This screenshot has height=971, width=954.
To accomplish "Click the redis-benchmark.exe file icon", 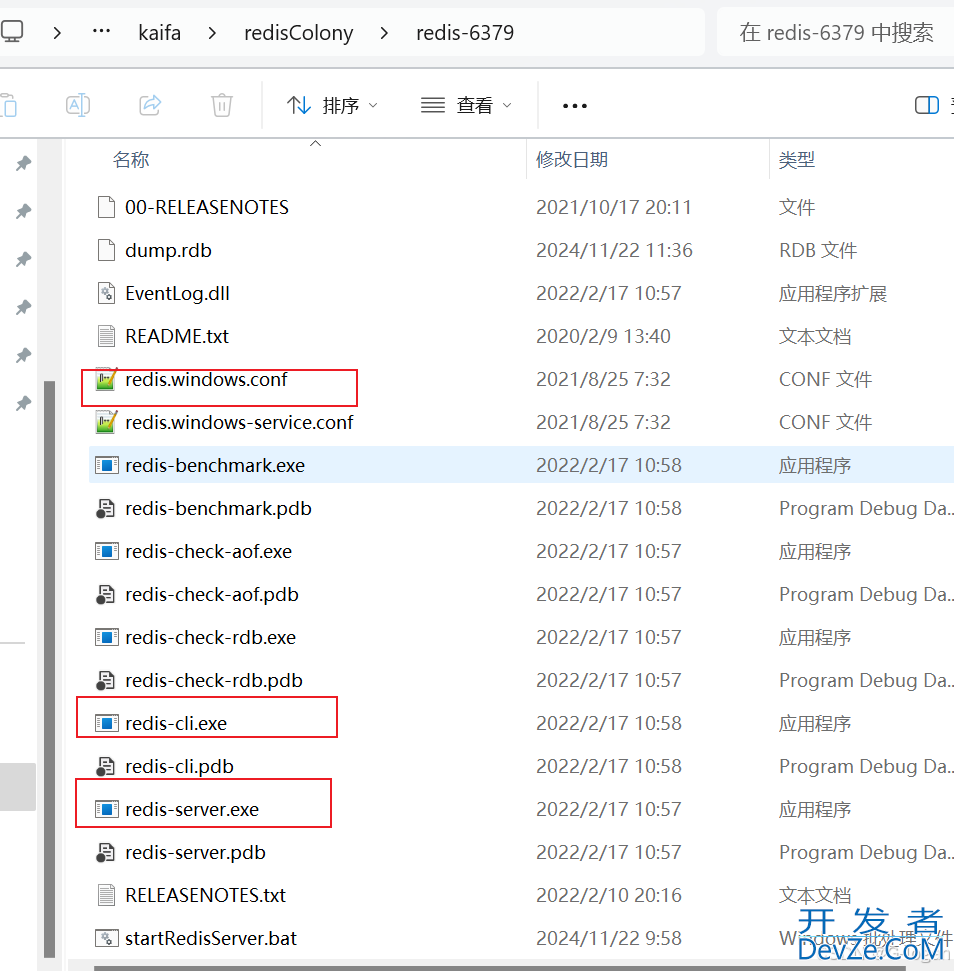I will point(106,465).
